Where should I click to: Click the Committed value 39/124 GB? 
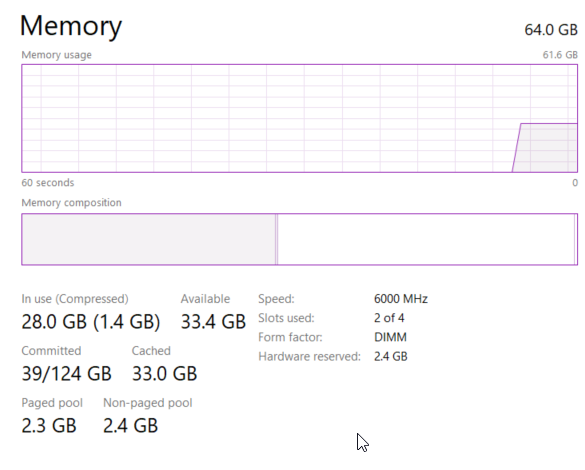[x=66, y=373]
